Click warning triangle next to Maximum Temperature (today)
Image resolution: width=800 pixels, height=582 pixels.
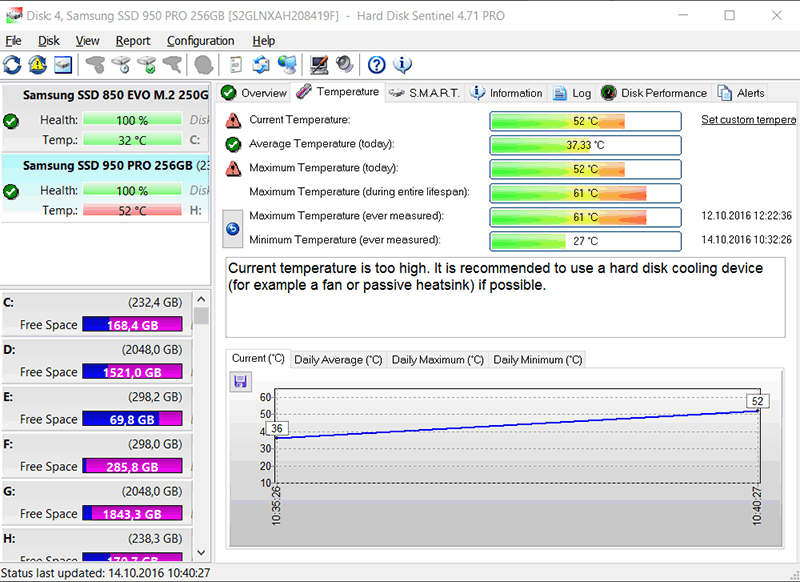tap(233, 168)
